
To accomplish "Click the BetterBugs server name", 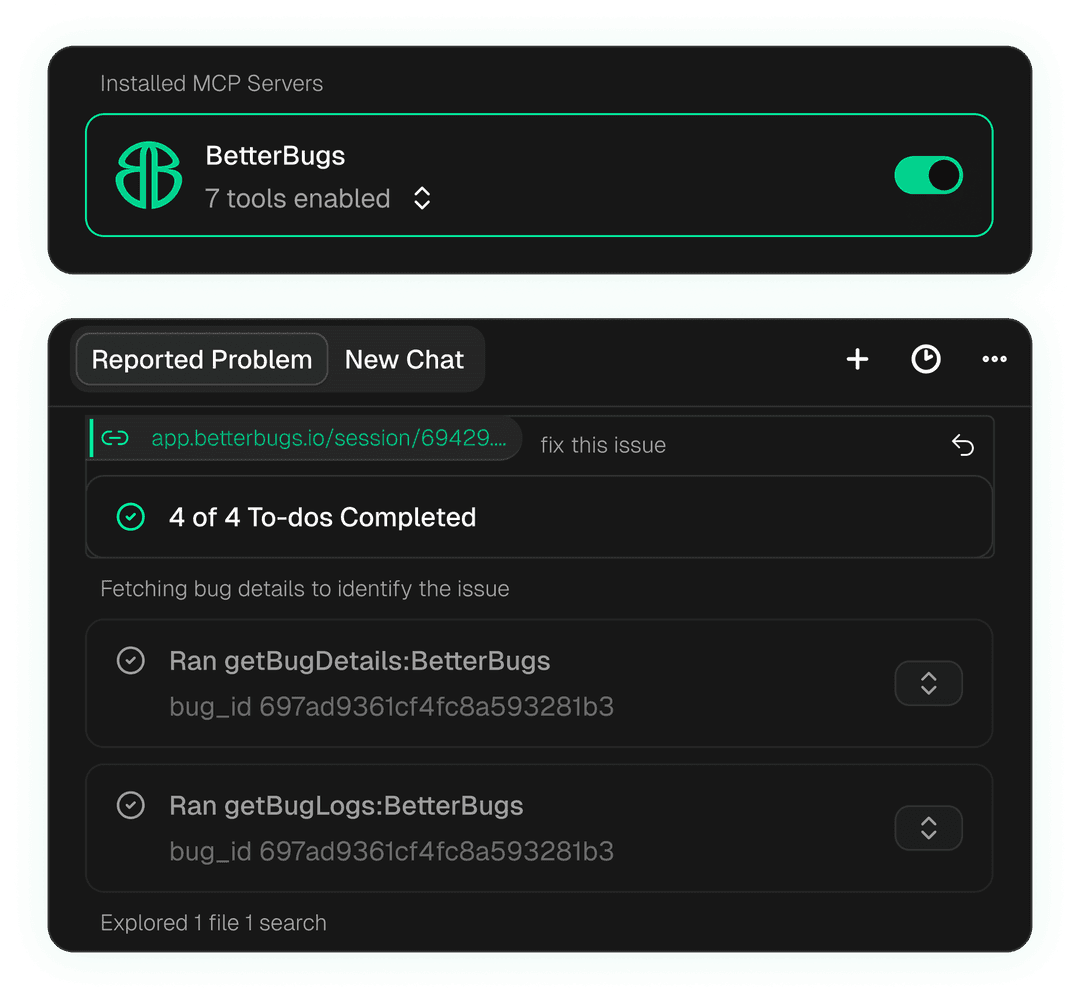I will point(276,156).
